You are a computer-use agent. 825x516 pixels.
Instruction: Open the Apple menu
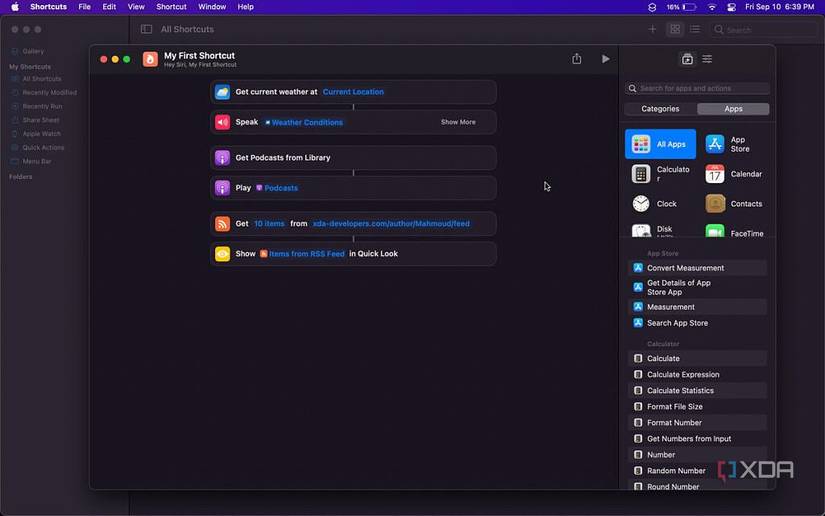[x=15, y=7]
